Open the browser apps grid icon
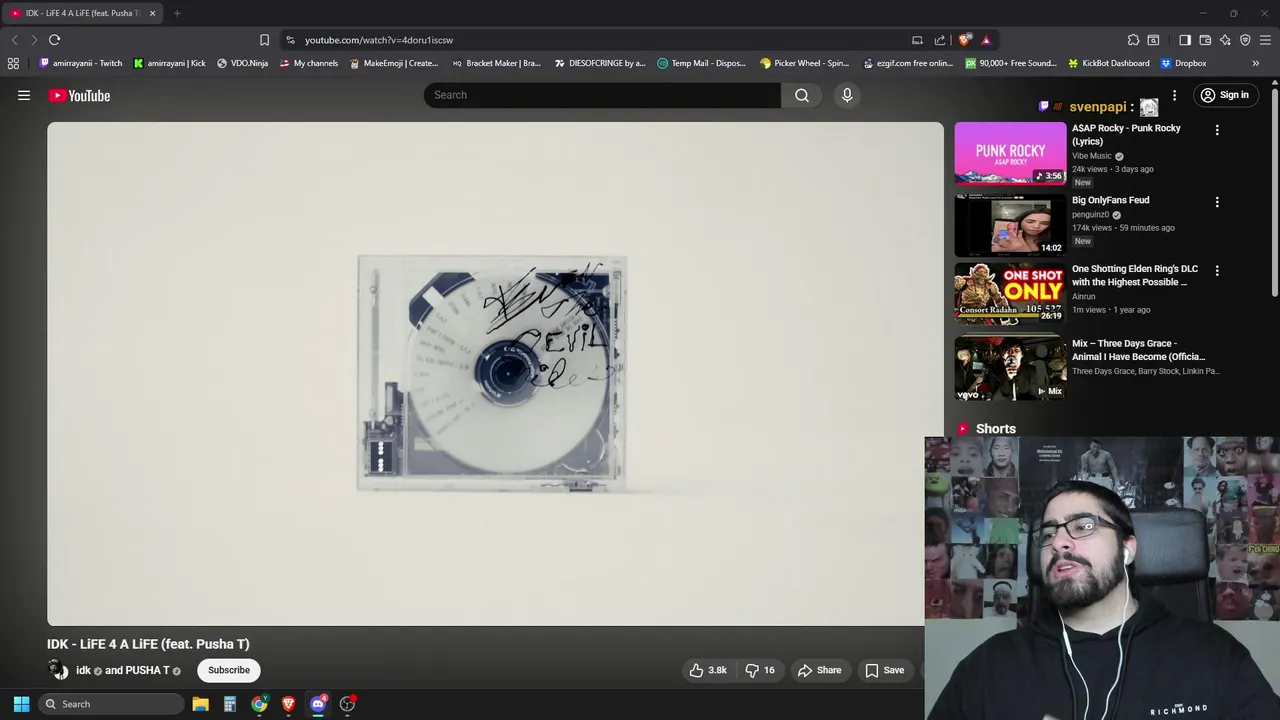 point(13,63)
